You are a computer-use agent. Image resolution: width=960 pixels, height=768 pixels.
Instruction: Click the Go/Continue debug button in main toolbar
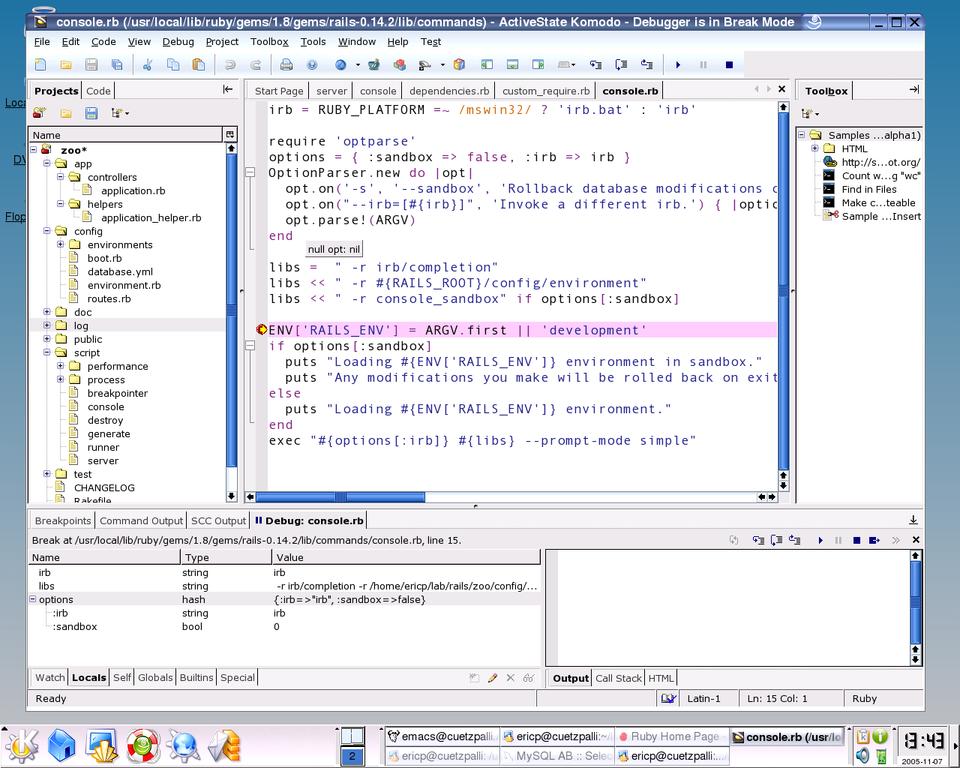click(677, 65)
